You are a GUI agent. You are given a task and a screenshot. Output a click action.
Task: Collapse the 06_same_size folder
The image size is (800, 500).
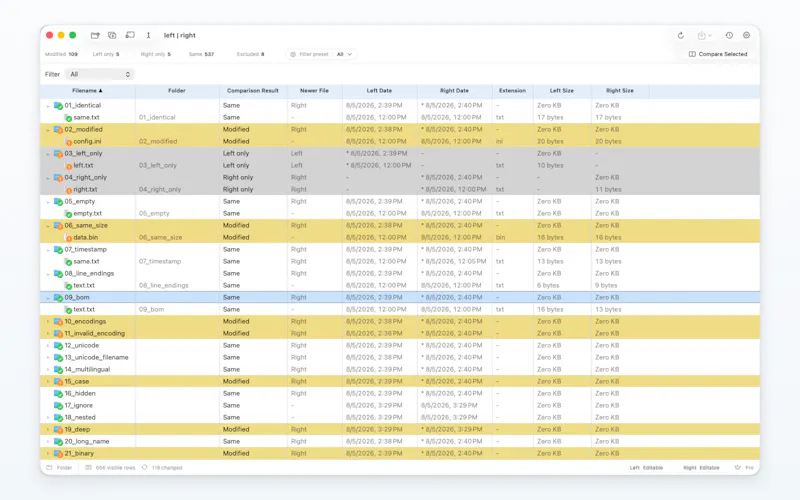click(x=48, y=226)
